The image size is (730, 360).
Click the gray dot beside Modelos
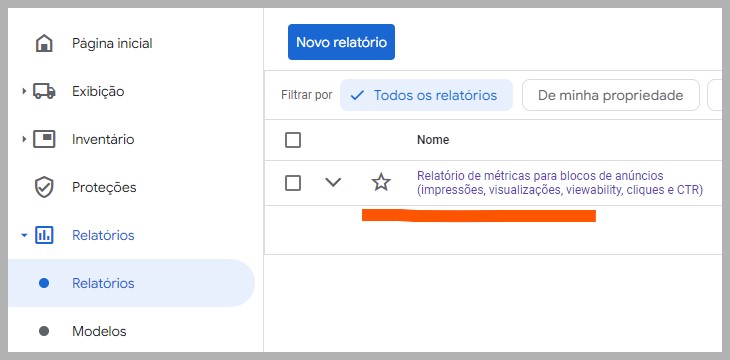[x=44, y=331]
